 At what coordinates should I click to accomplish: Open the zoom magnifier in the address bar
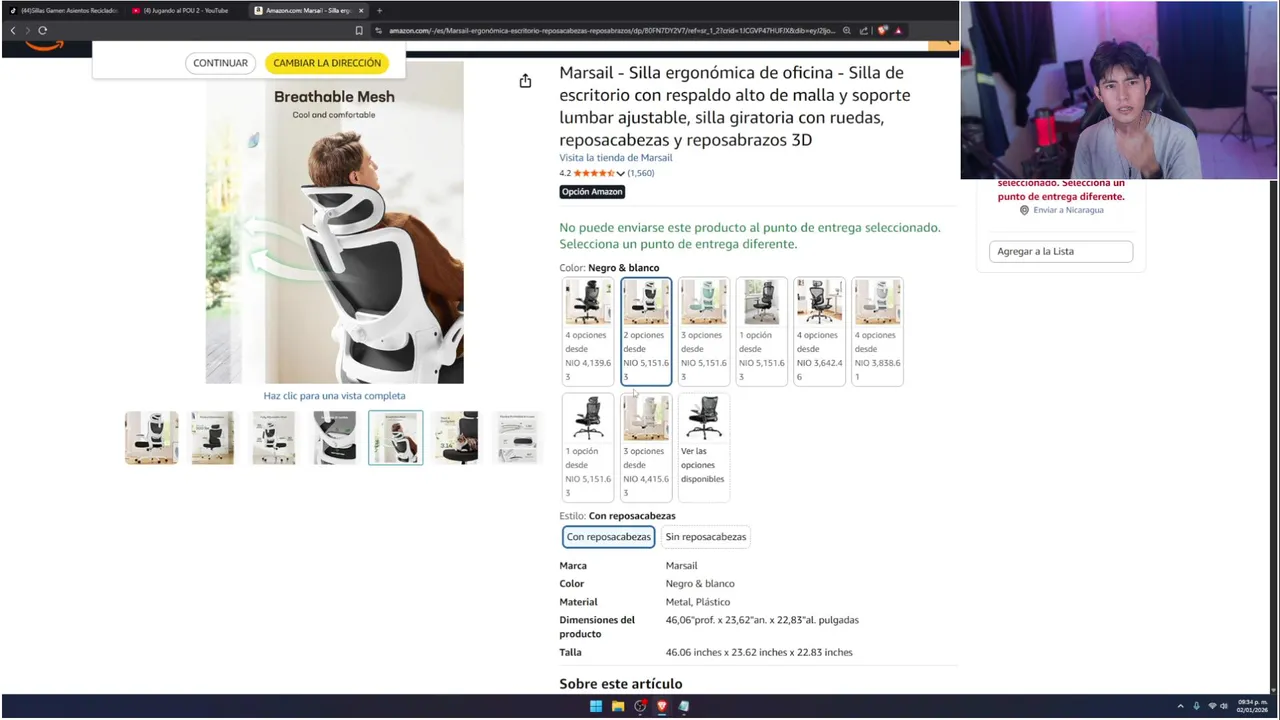[x=847, y=30]
